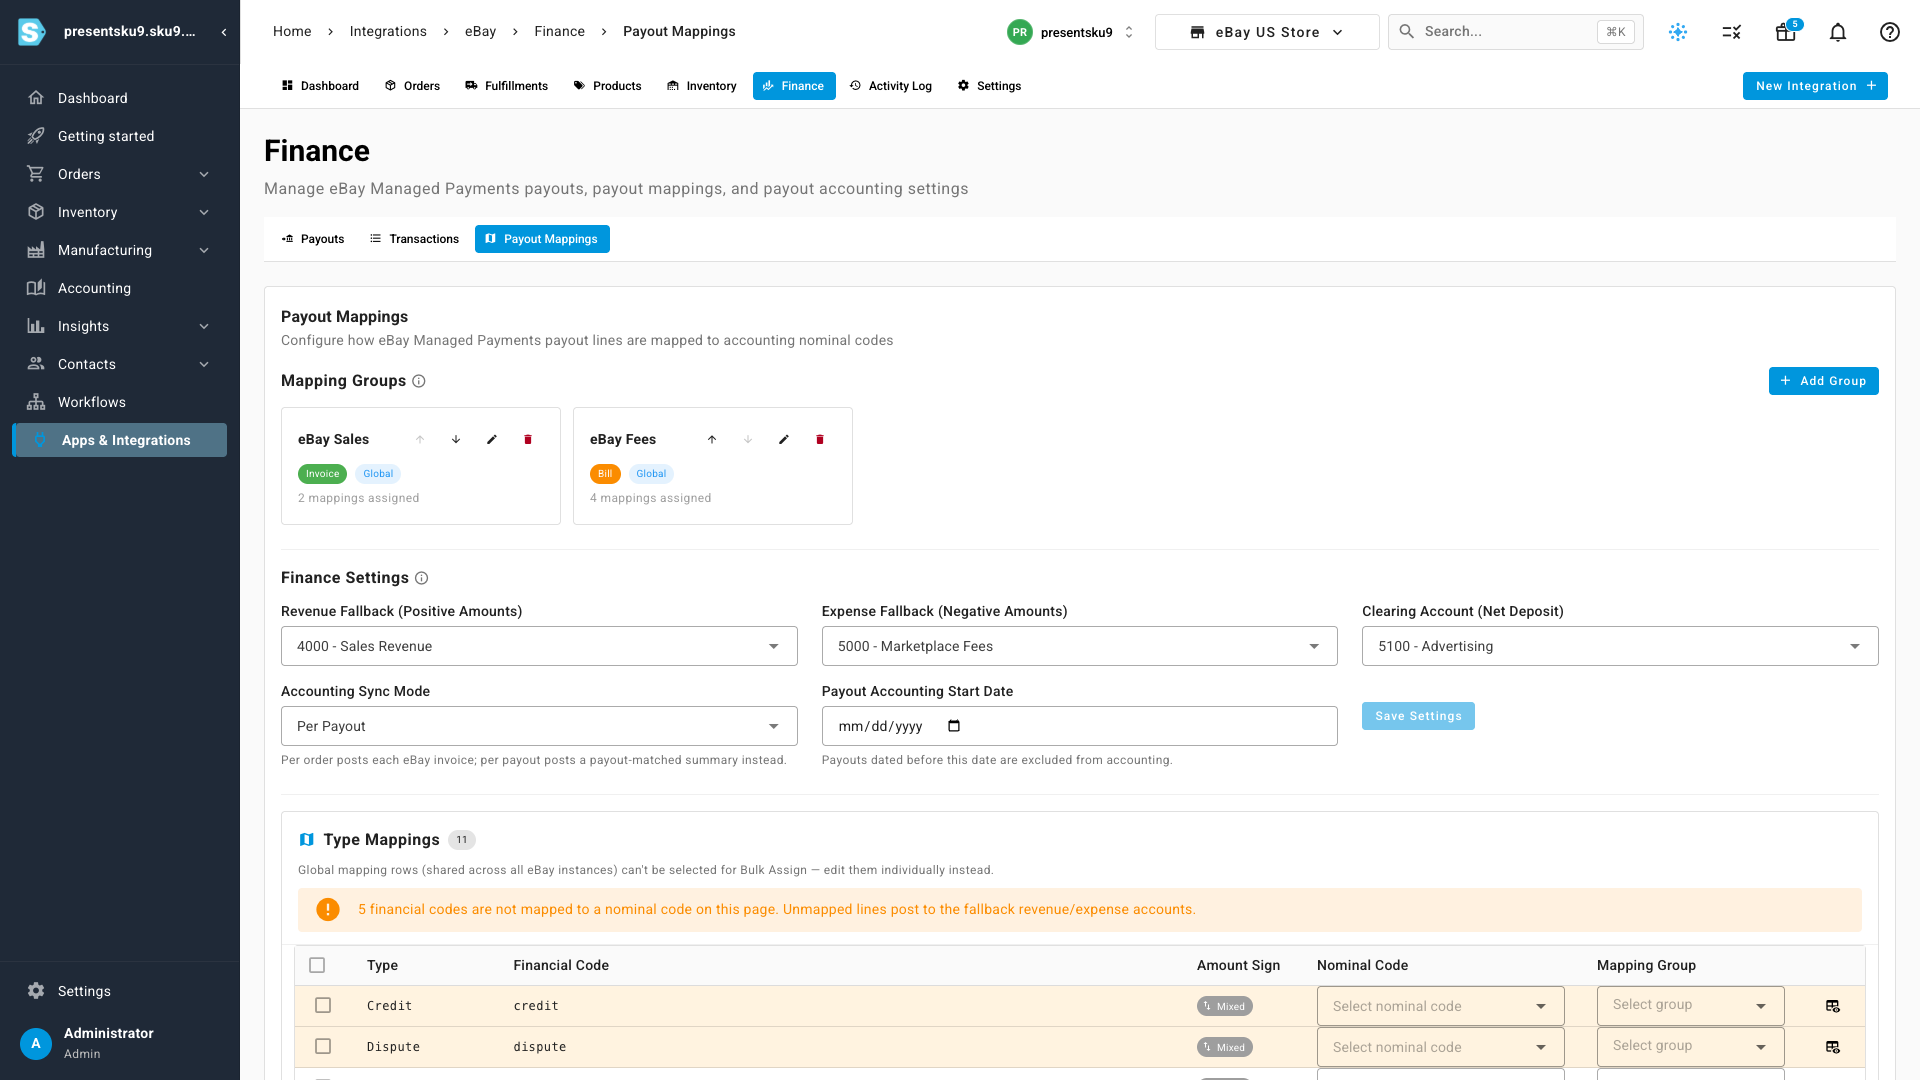Screen dimensions: 1920x1080
Task: Open Expense Fallback dropdown
Action: click(1079, 646)
